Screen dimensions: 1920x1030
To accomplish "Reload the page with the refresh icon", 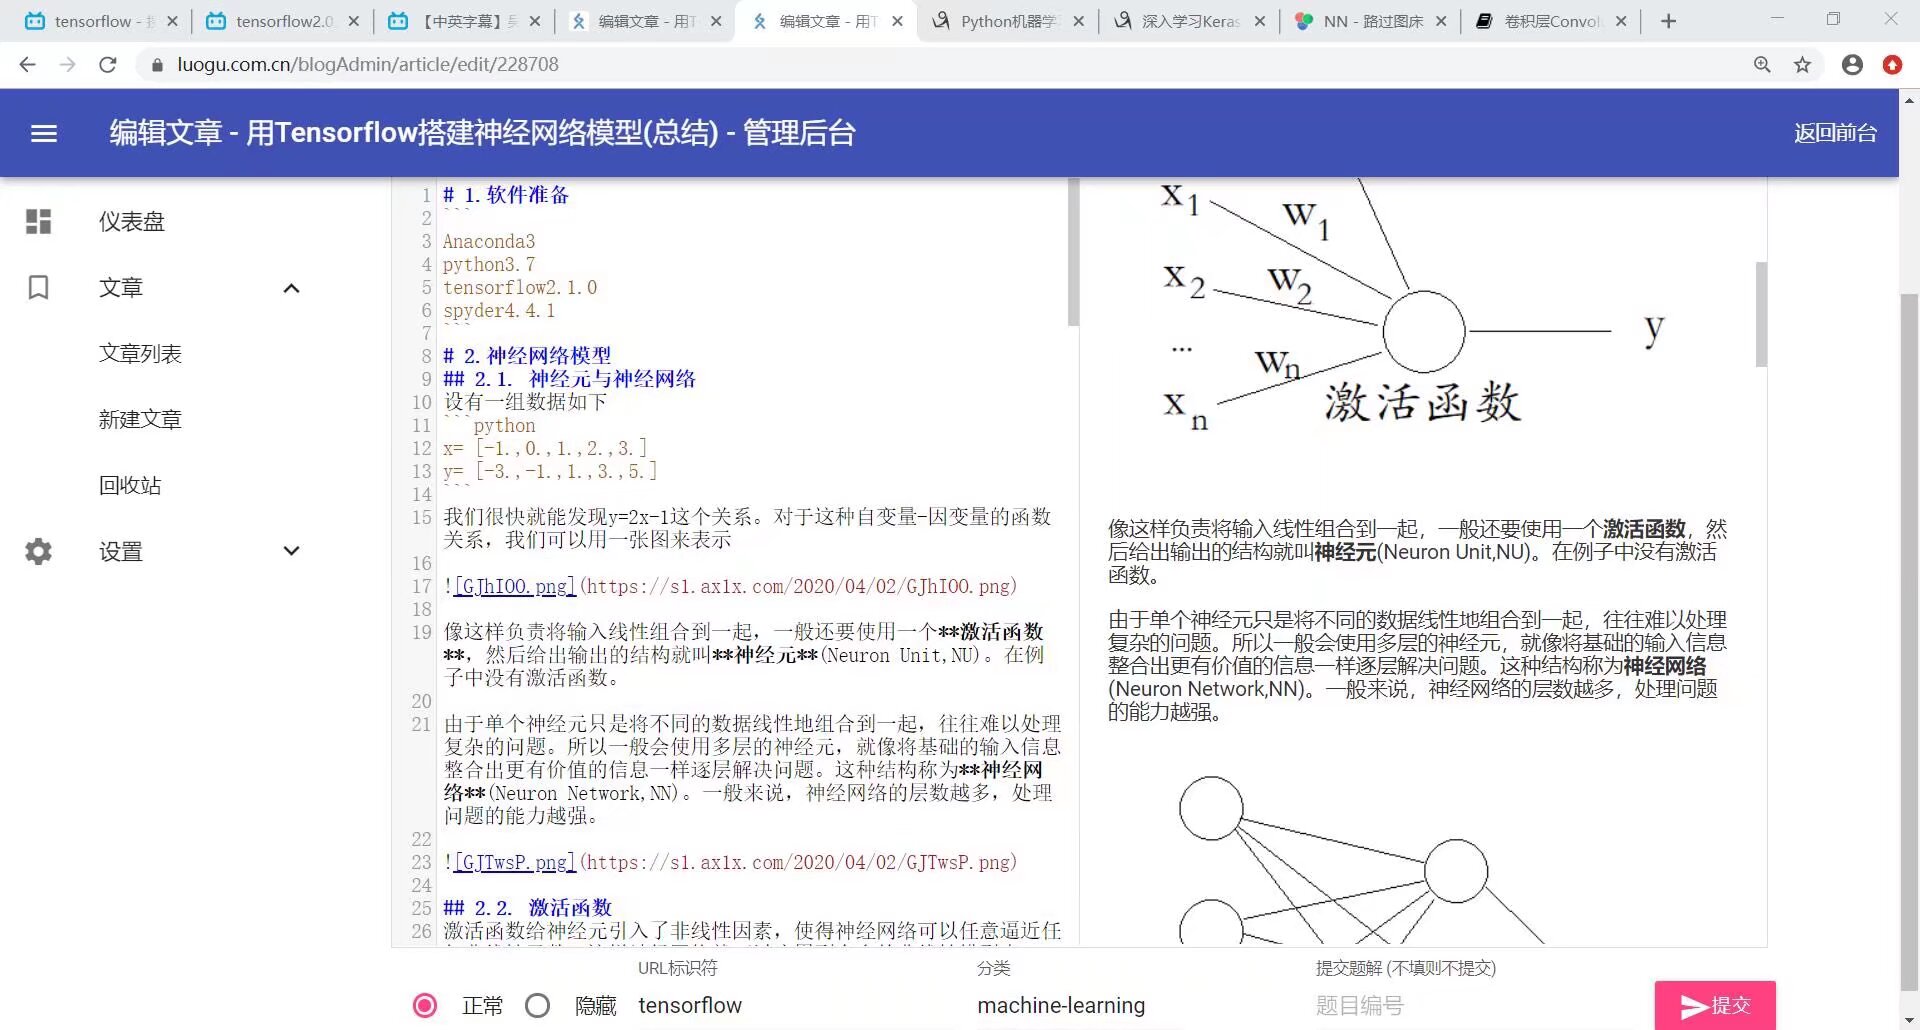I will coord(108,64).
